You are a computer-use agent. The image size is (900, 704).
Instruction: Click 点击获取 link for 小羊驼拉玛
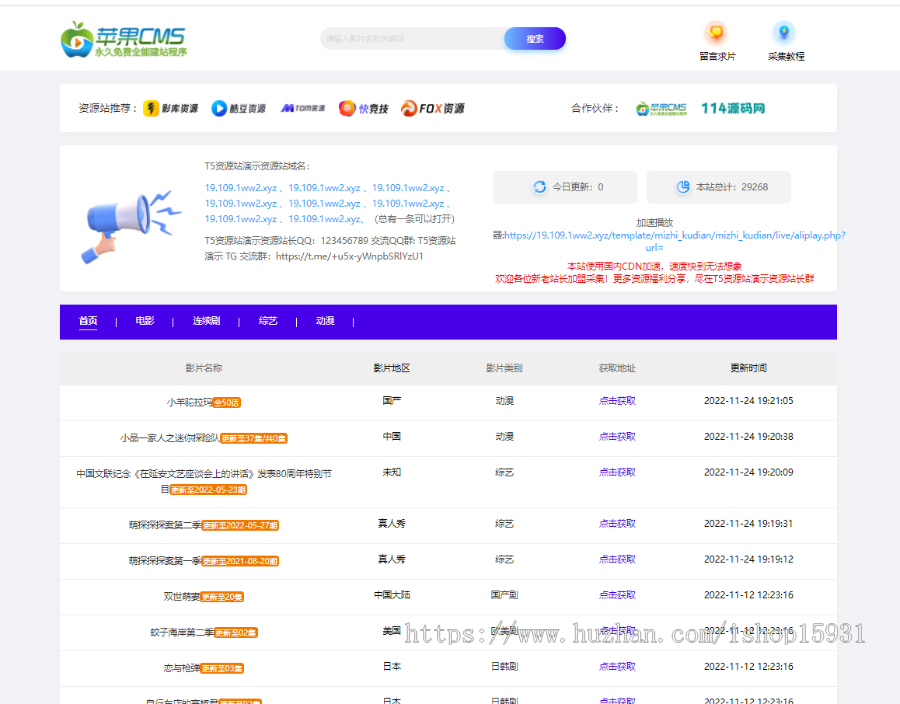(617, 401)
